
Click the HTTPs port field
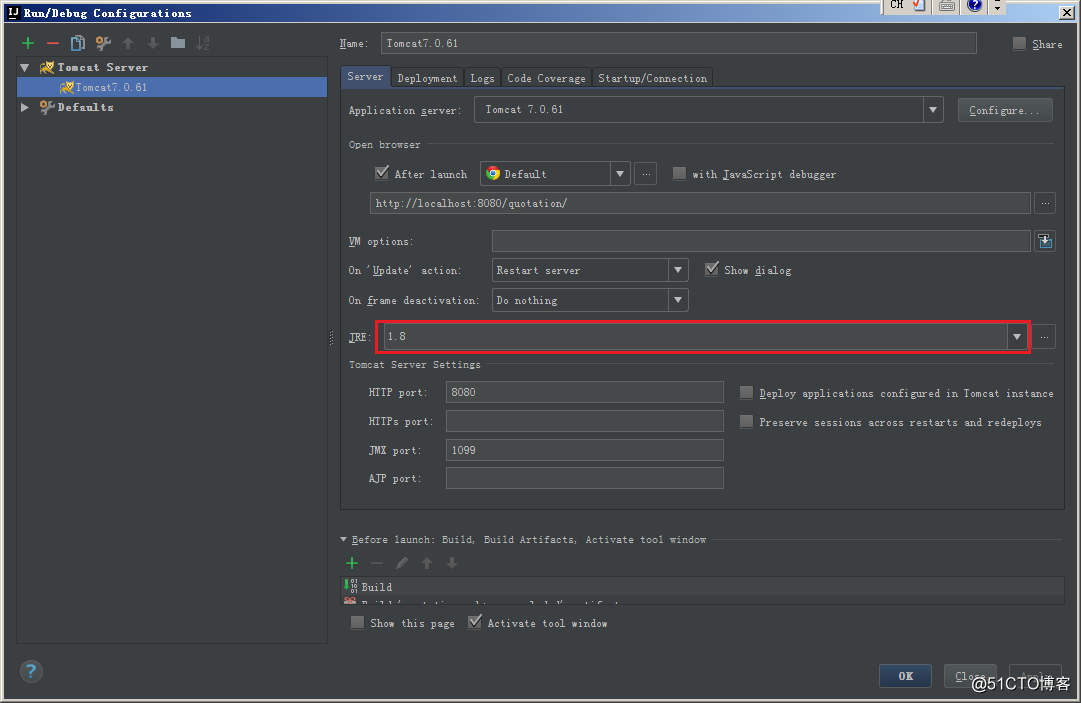click(585, 421)
